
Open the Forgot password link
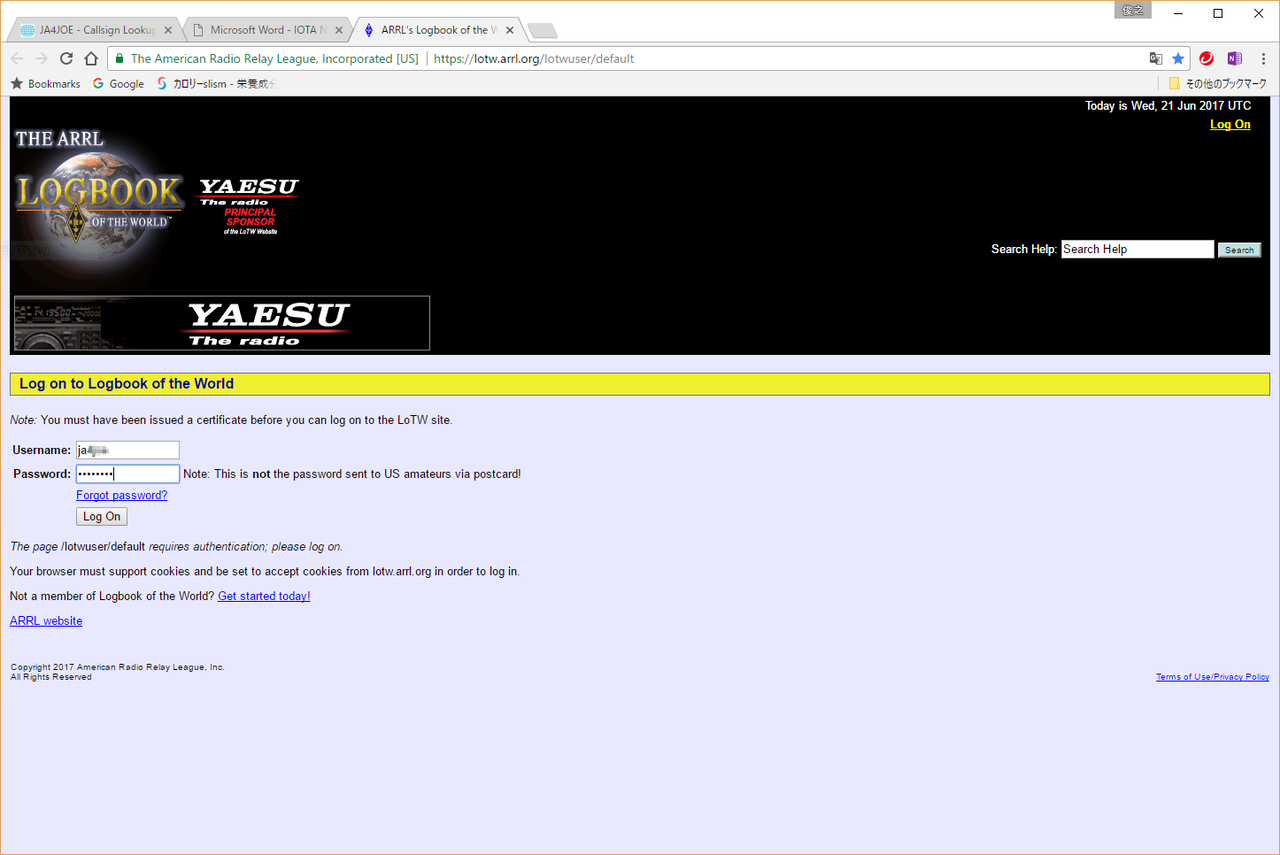point(122,495)
